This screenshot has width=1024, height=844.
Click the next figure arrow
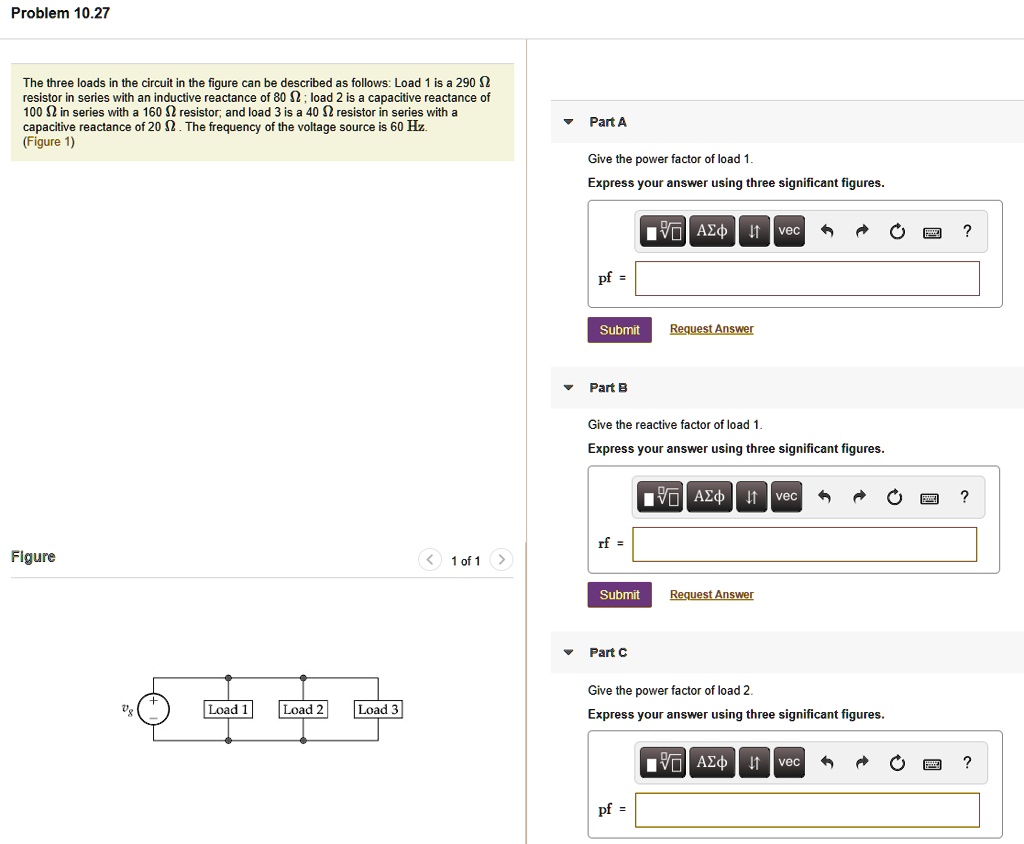(501, 560)
